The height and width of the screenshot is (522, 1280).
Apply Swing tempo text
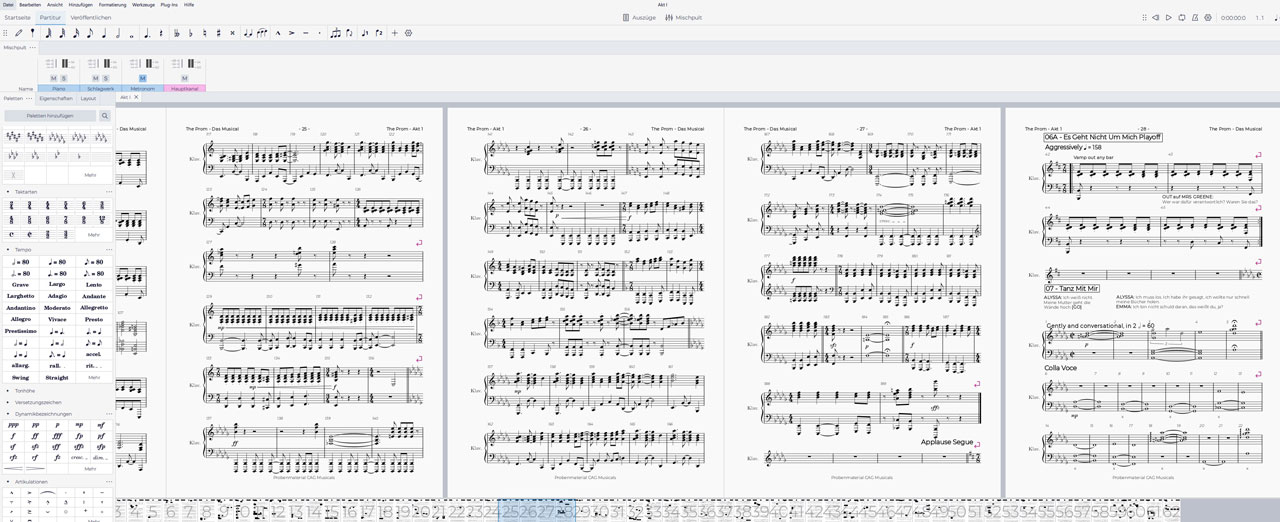coord(20,377)
